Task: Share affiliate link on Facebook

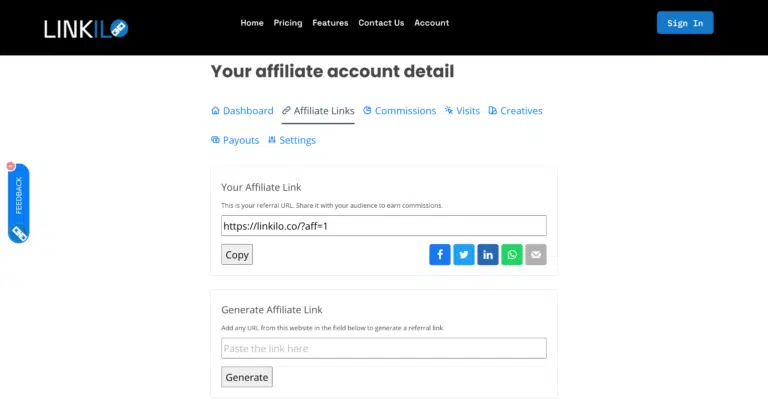Action: (440, 255)
